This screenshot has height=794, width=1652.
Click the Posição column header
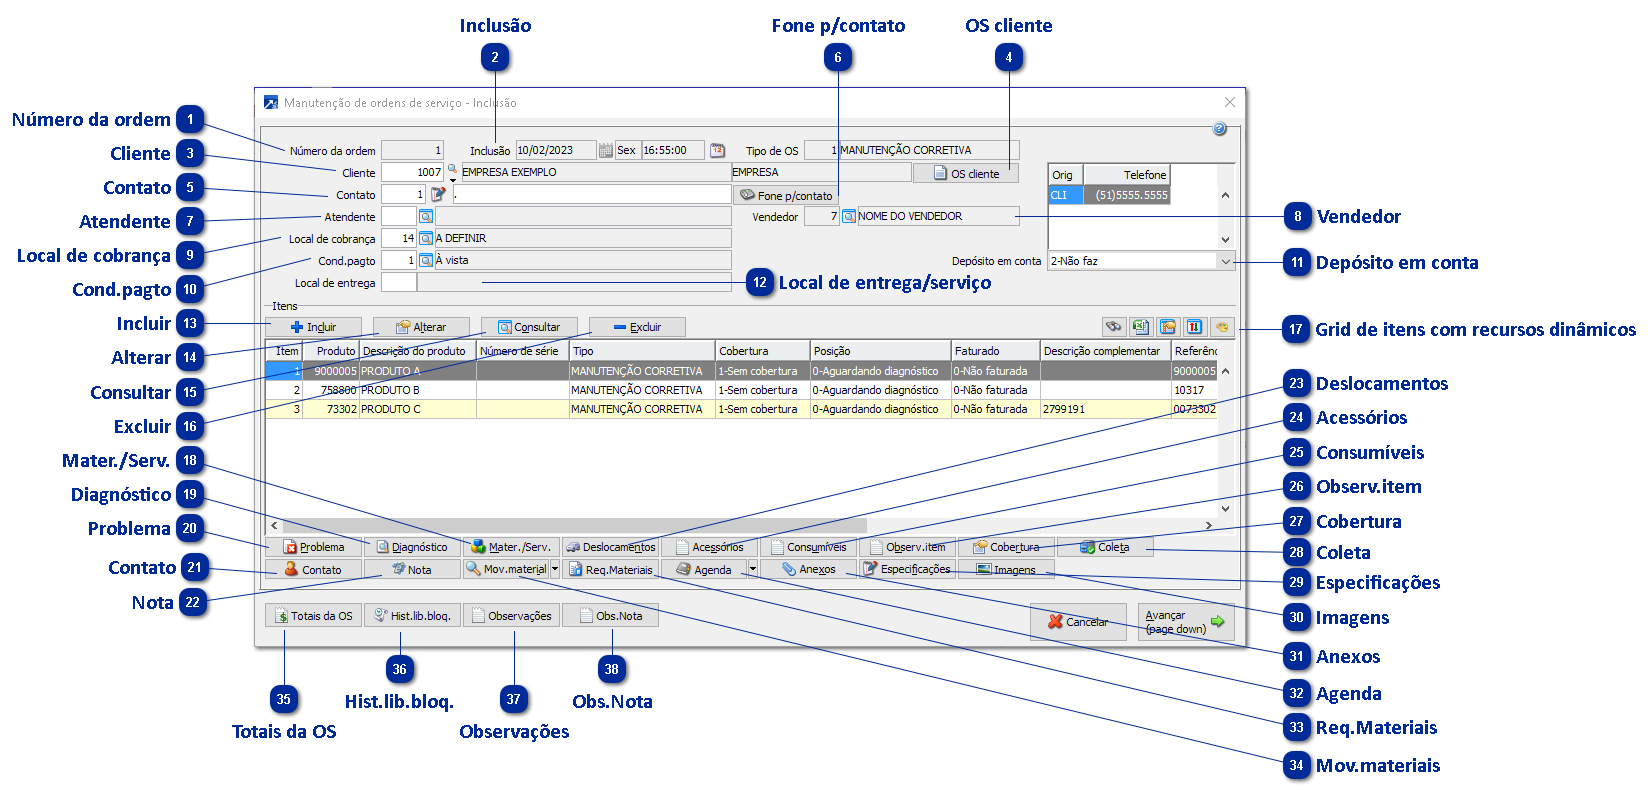point(880,351)
